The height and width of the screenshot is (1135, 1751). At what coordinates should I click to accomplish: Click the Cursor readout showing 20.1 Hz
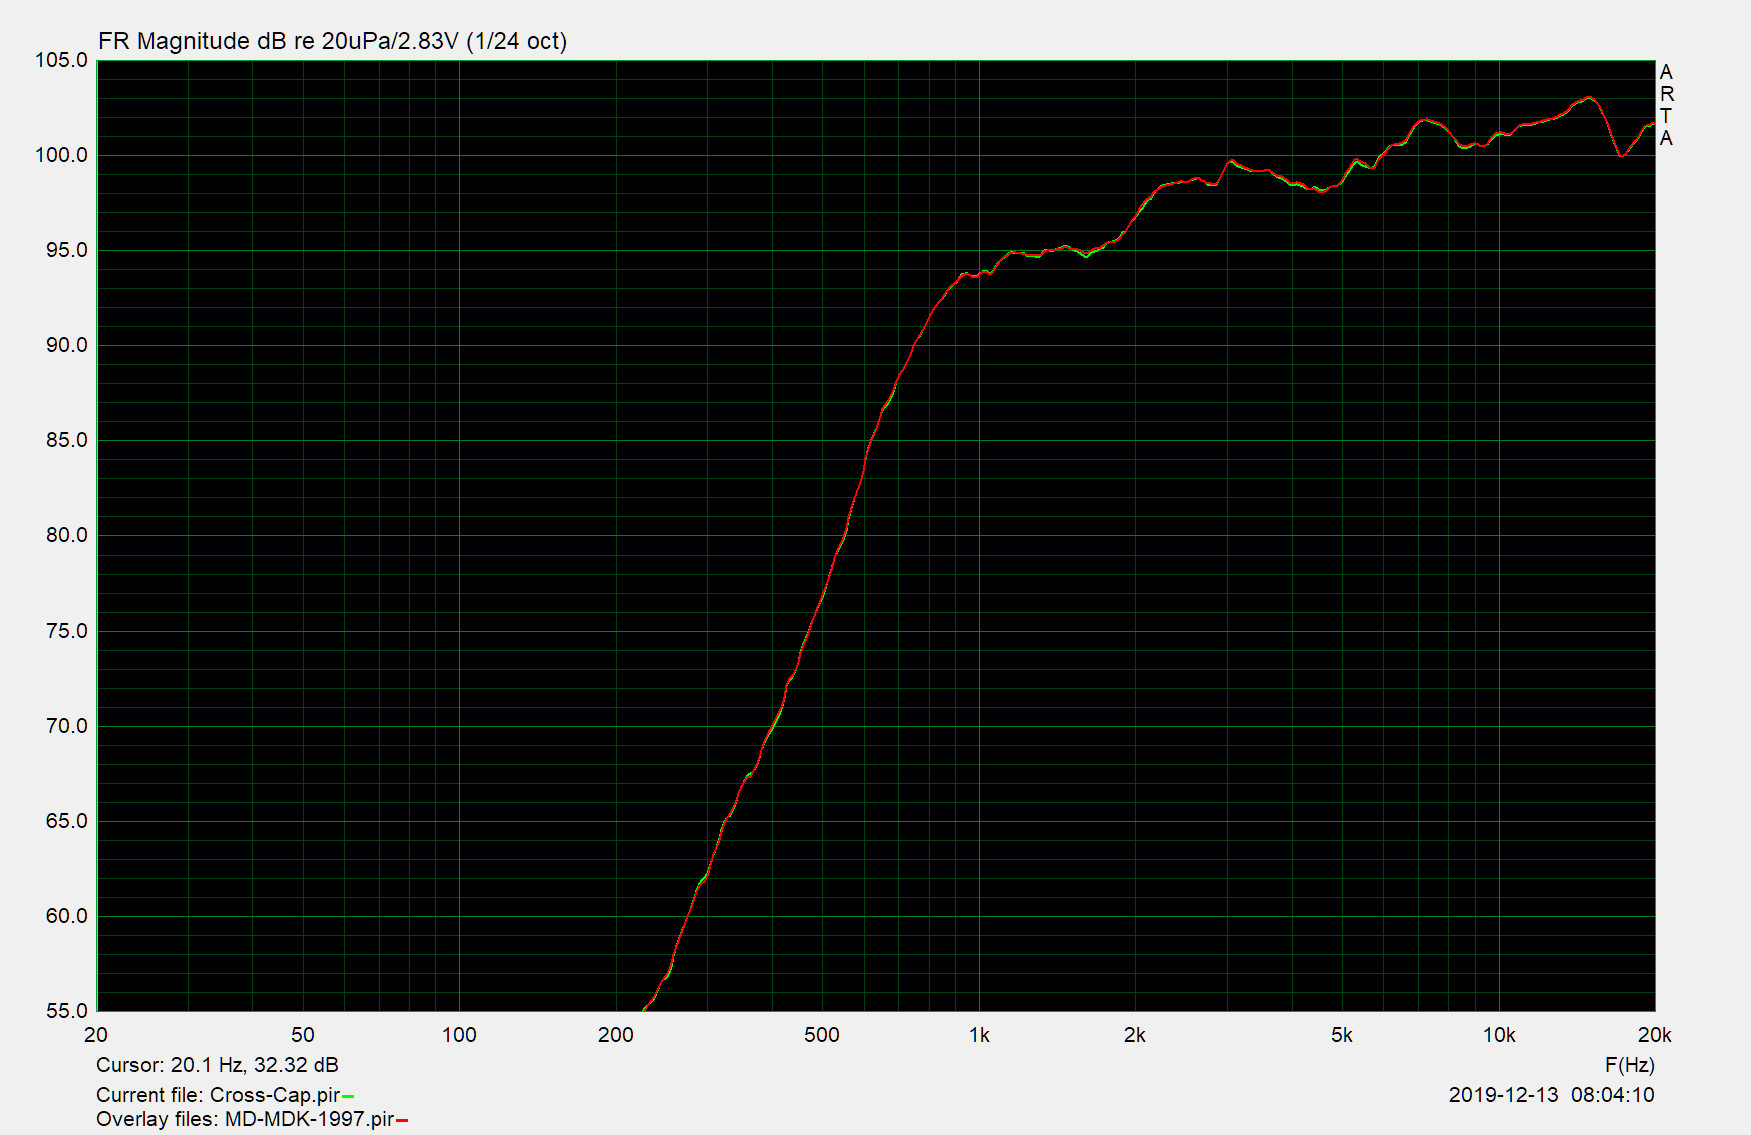[x=217, y=1065]
